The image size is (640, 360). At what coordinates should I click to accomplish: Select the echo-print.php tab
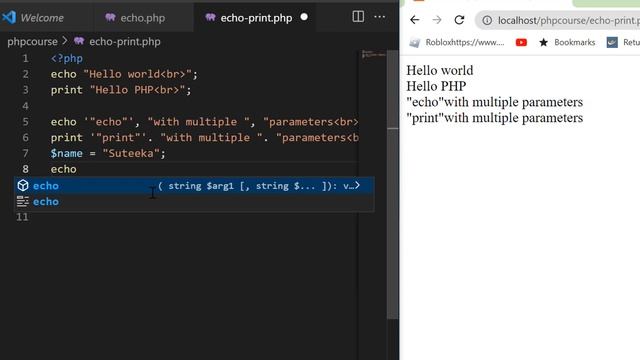pos(256,18)
